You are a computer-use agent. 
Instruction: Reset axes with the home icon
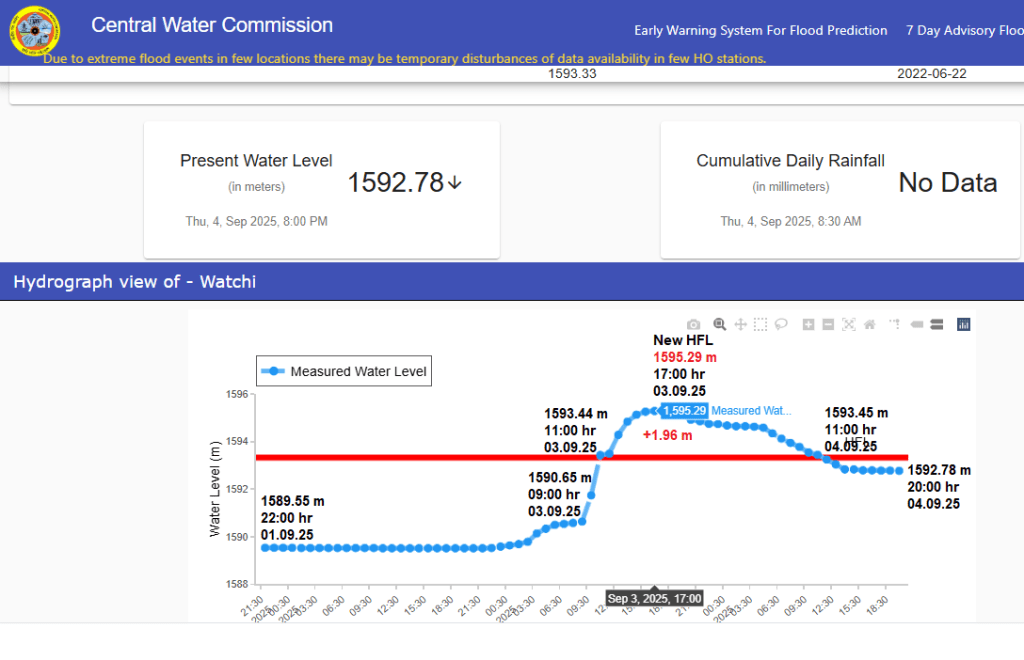pos(870,324)
